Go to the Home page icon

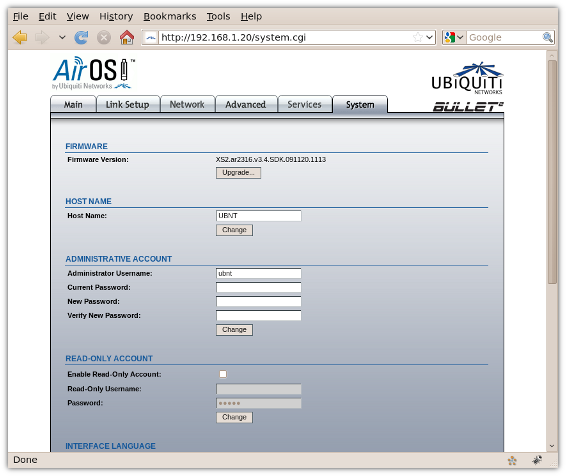click(x=127, y=37)
